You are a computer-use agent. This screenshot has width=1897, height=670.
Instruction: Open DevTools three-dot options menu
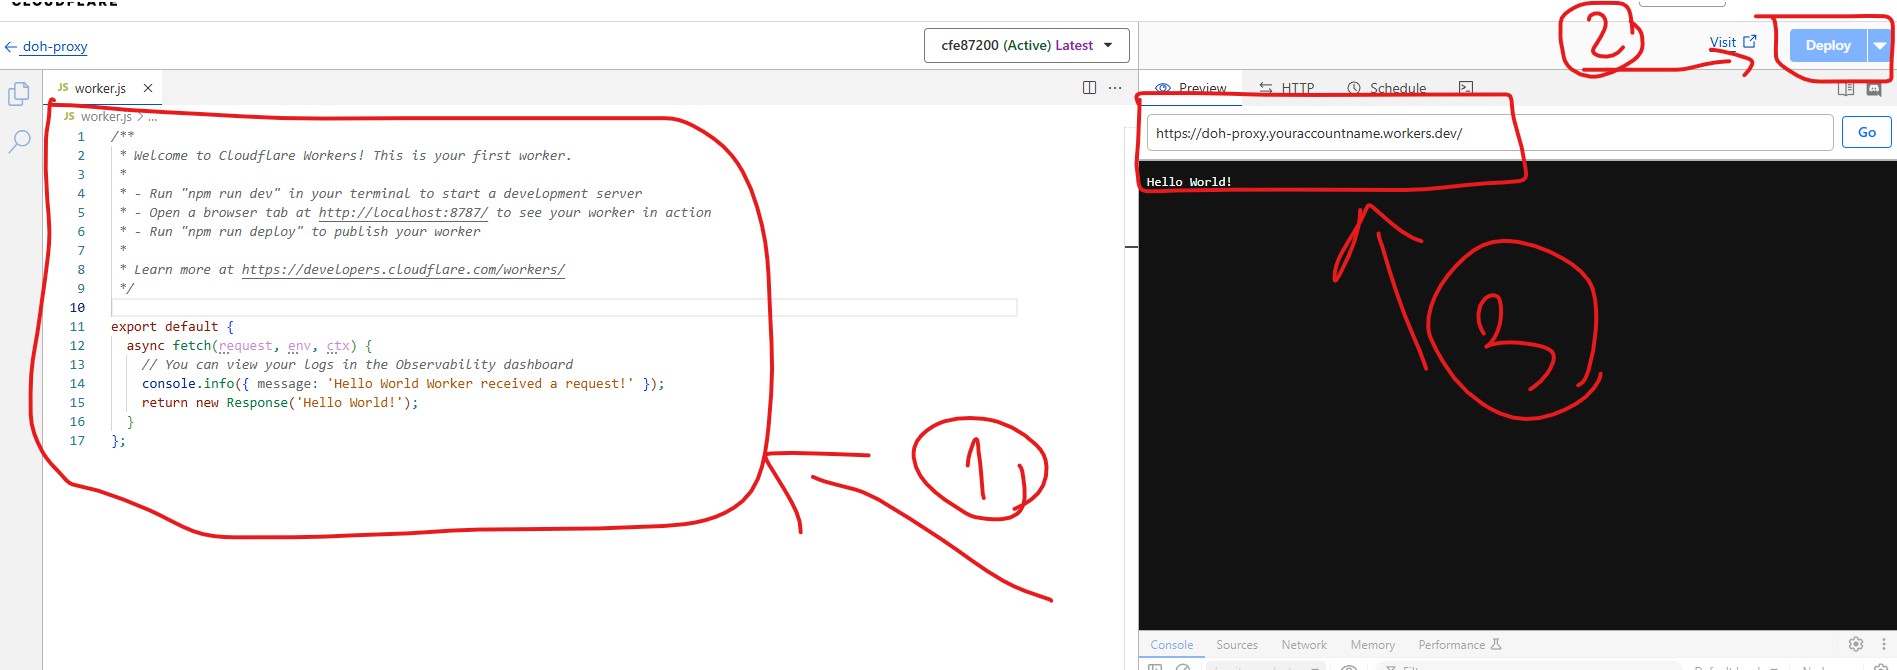(1883, 644)
